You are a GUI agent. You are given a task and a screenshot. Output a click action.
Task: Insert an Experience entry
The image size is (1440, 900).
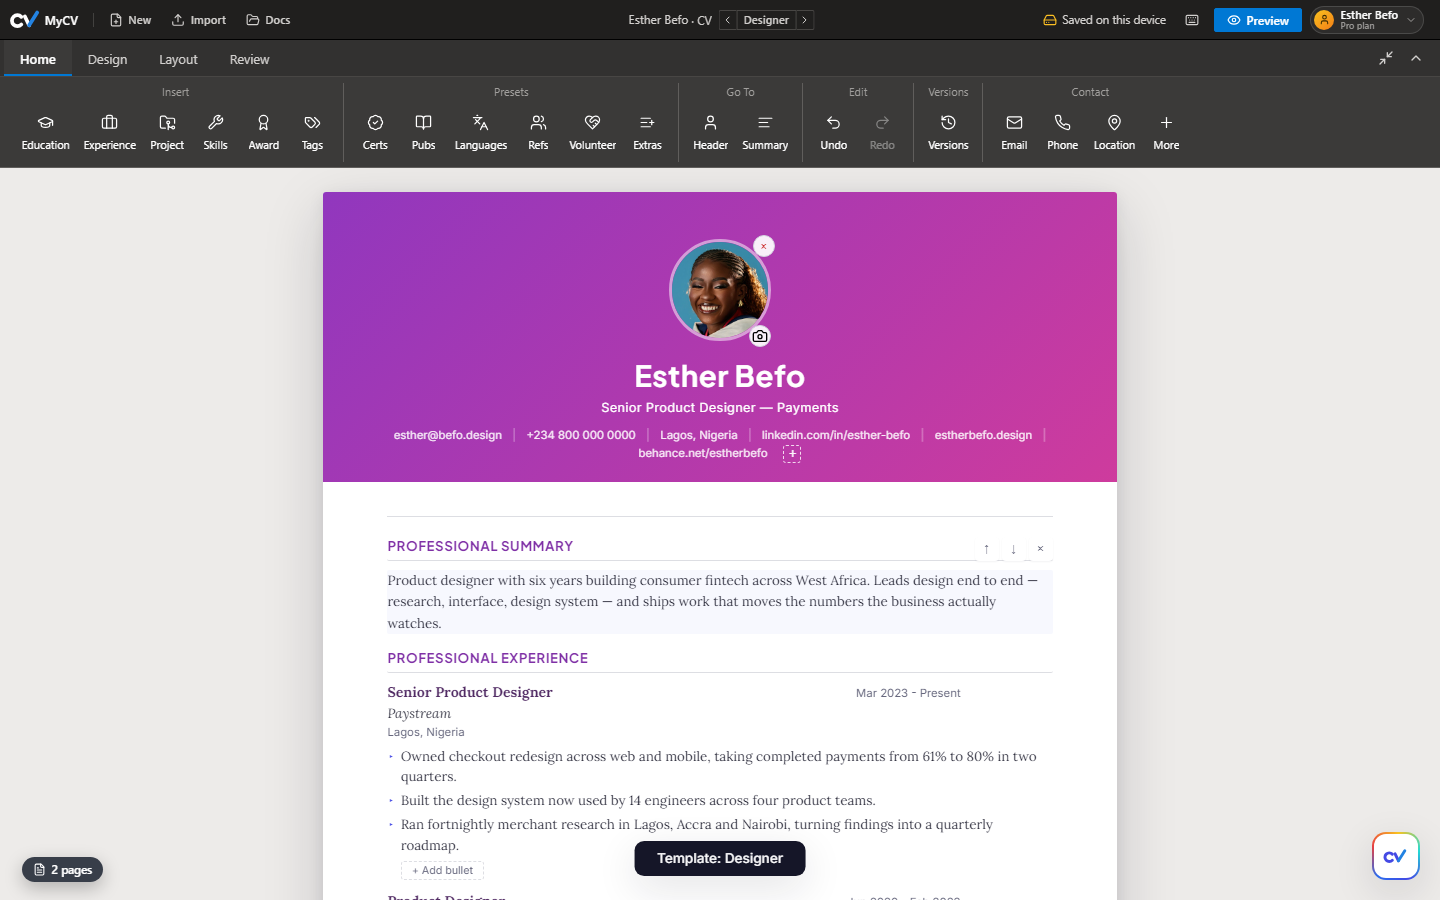tap(110, 132)
